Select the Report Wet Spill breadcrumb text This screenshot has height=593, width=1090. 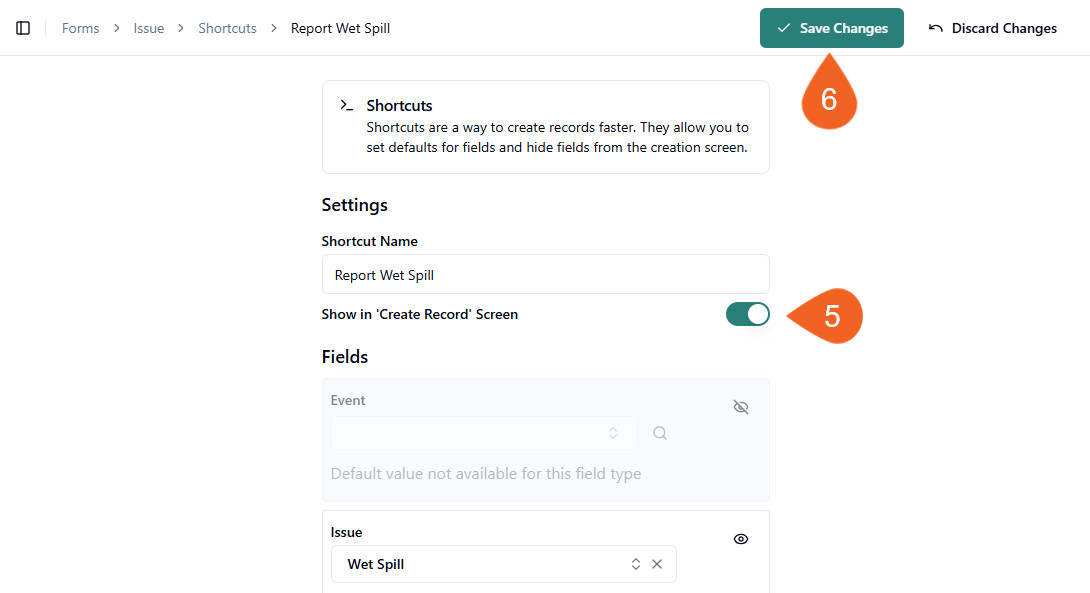340,29
